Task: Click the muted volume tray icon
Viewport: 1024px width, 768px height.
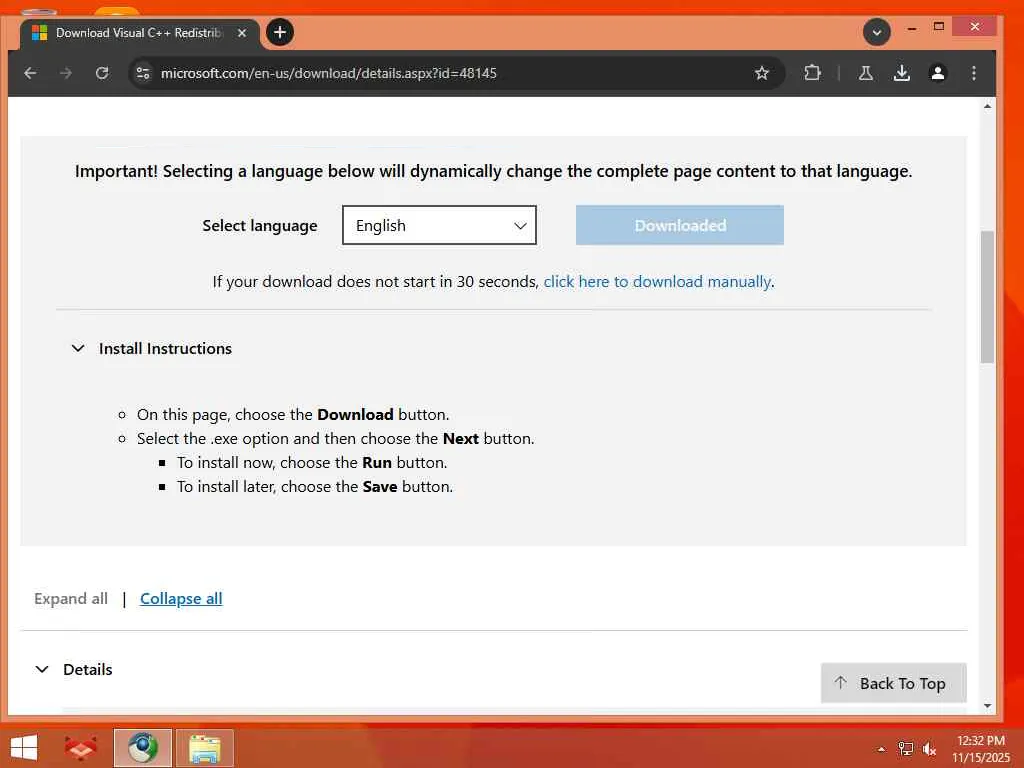Action: pyautogui.click(x=929, y=749)
